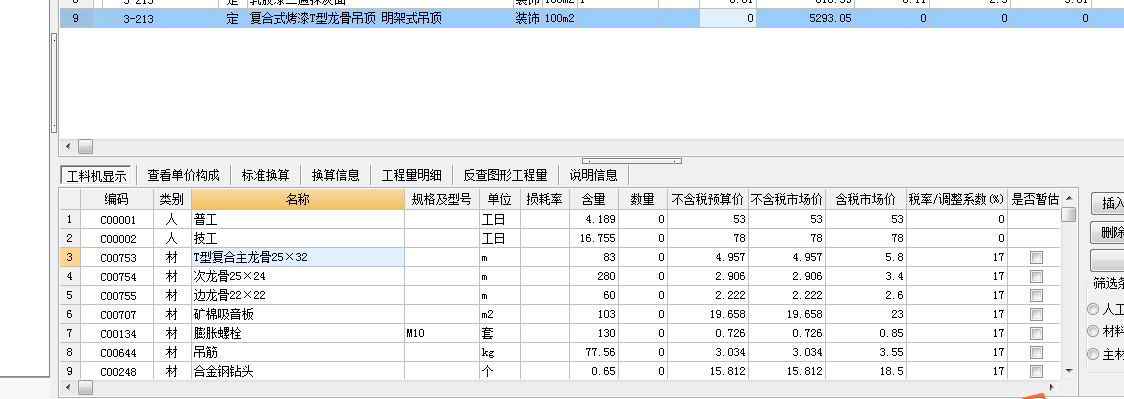Click the materials table scroll-down arrow
1124x399 pixels.
click(1069, 370)
